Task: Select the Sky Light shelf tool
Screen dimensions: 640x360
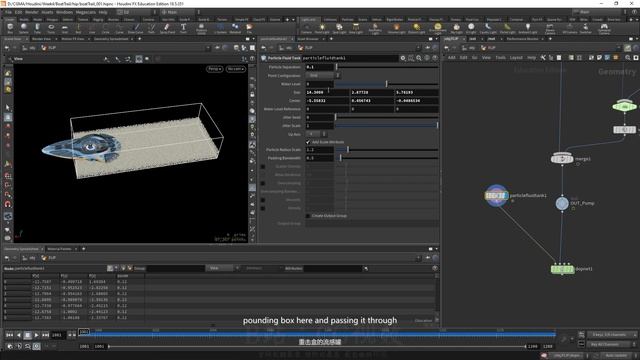Action: tap(456, 28)
